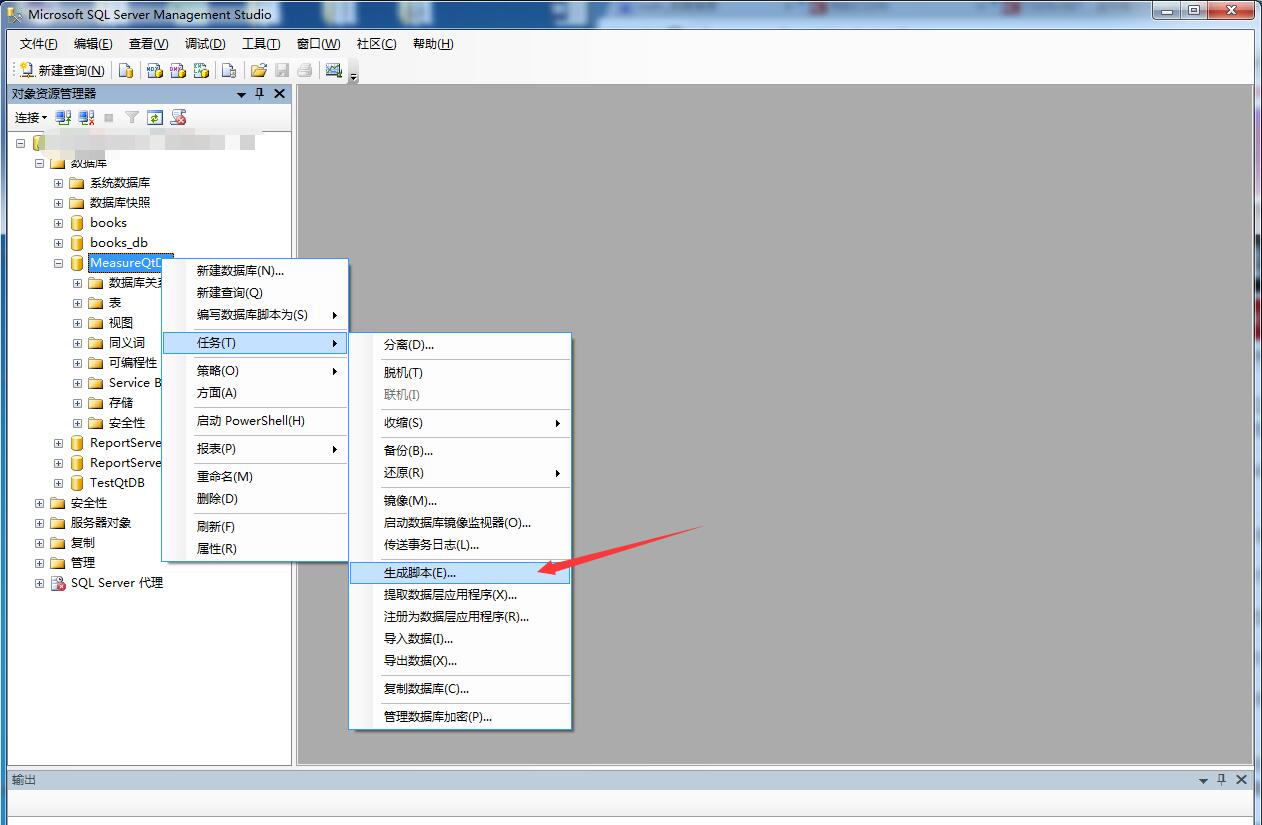Select the 数据库快照 folder in the tree
Image resolution: width=1262 pixels, height=825 pixels.
[x=120, y=203]
